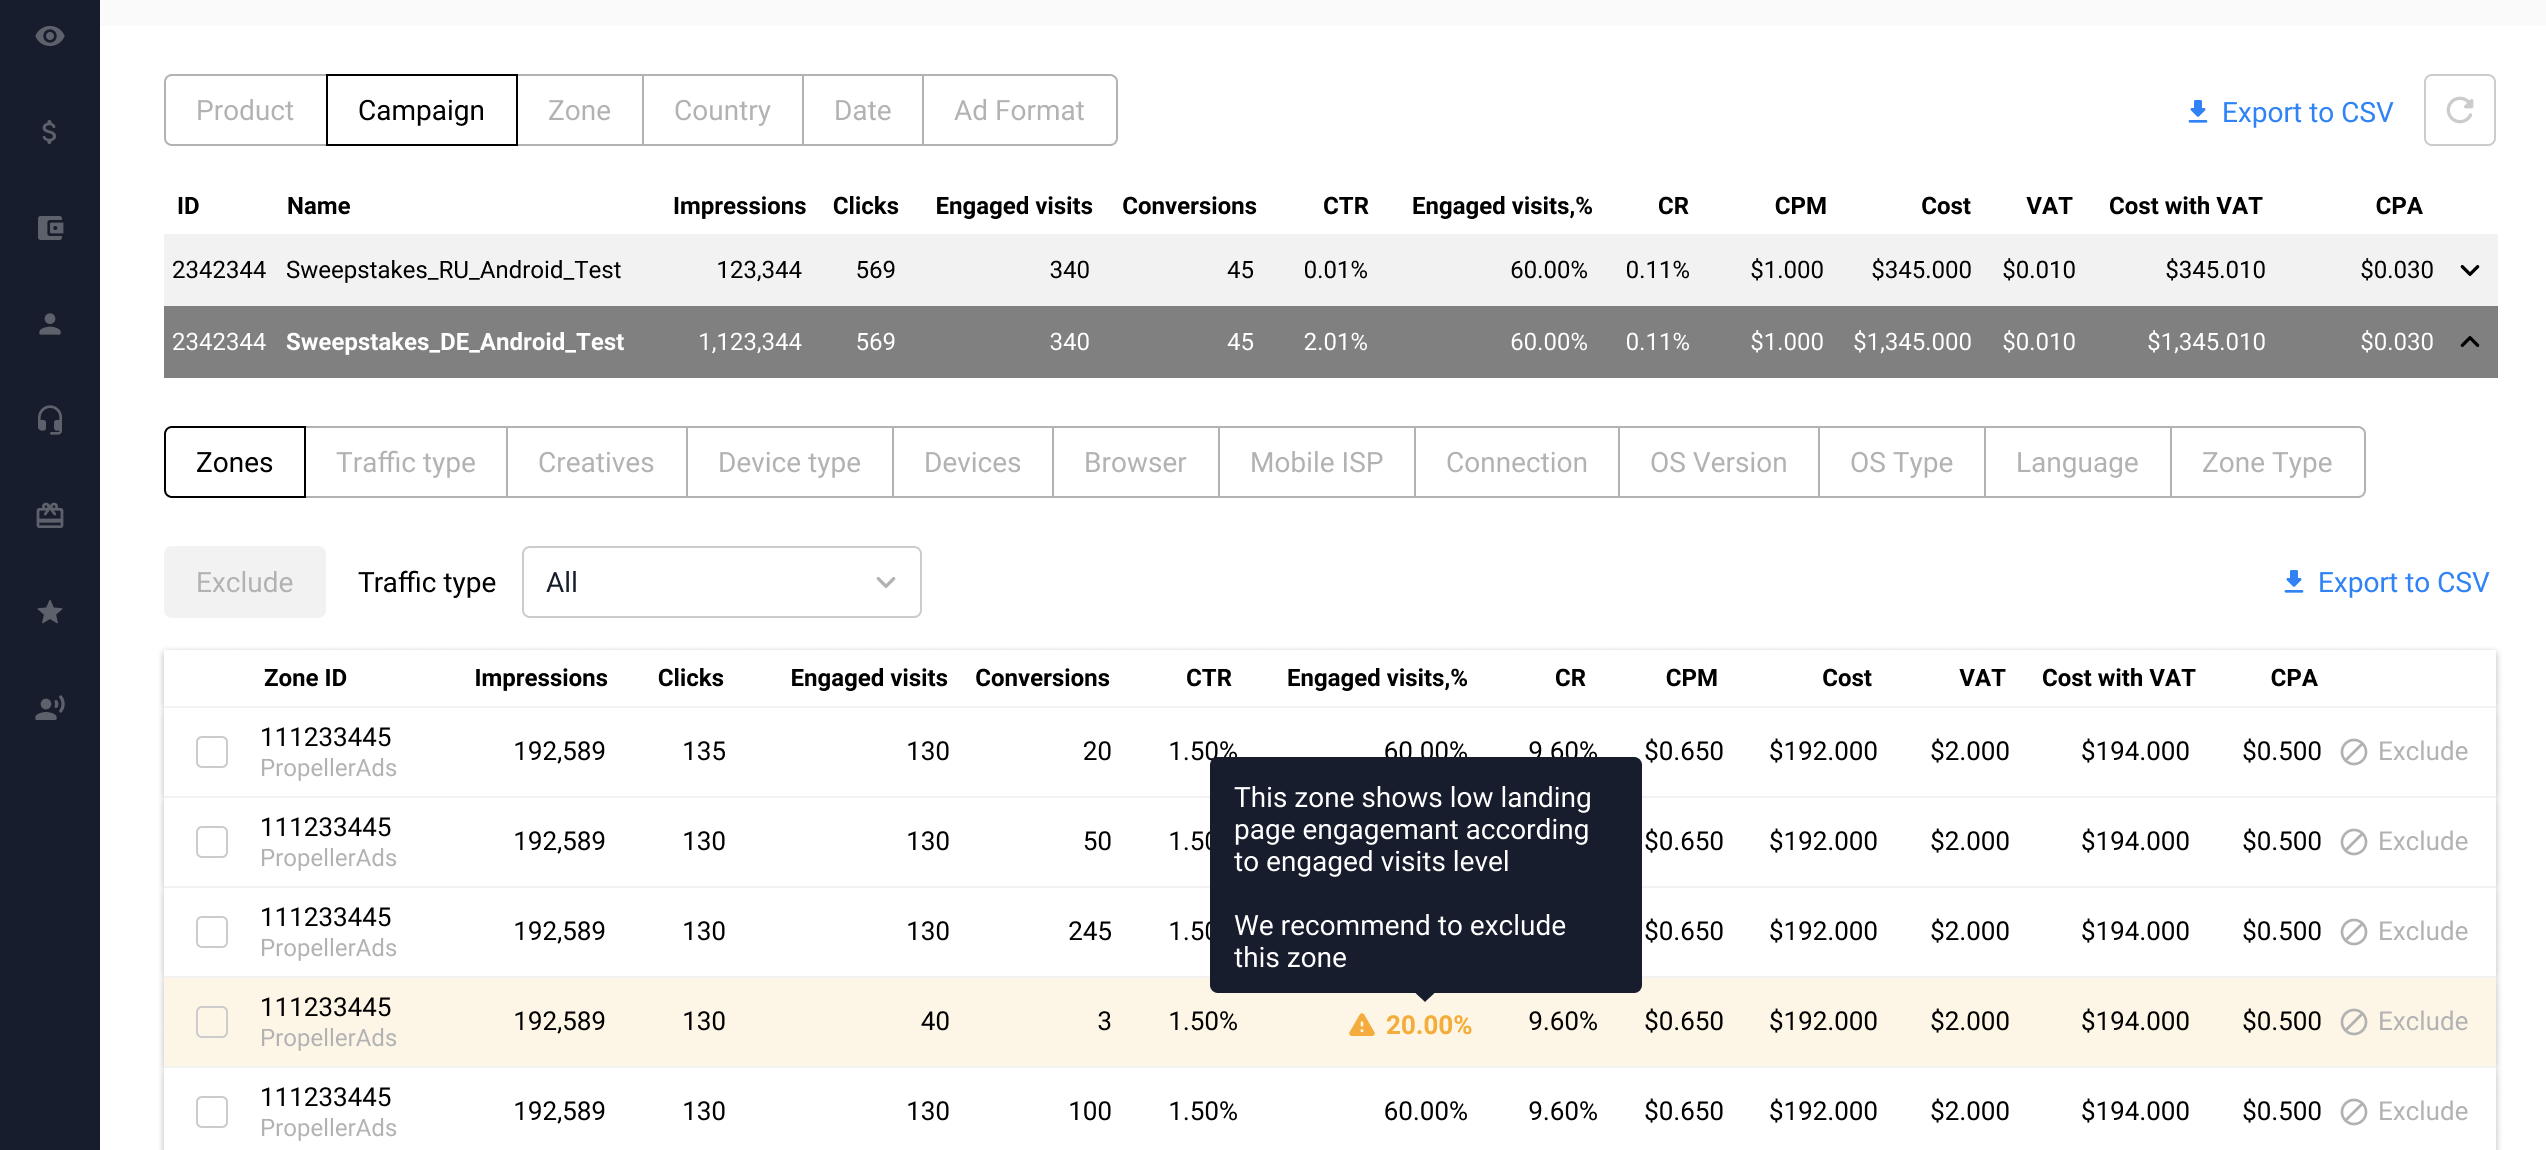
Task: Open the user profile sidebar icon
Action: (x=50, y=324)
